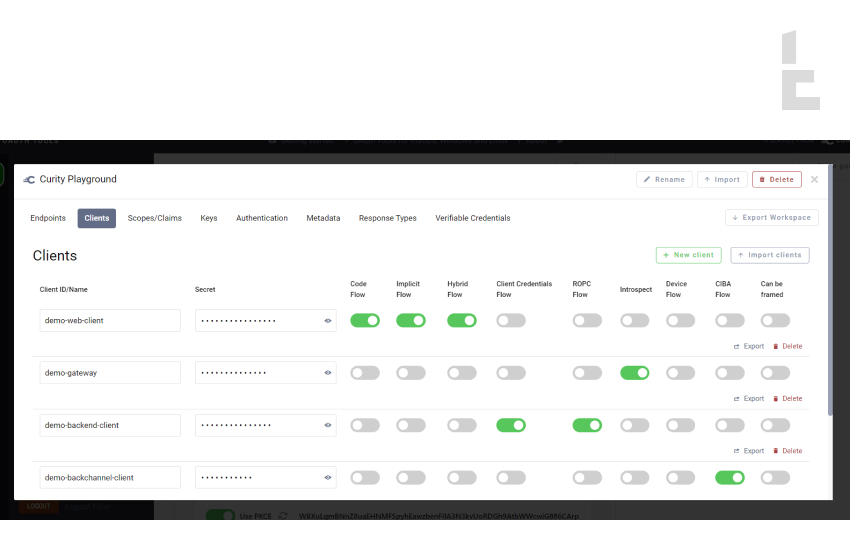Switch to the Scopes/Claims tab

click(155, 218)
